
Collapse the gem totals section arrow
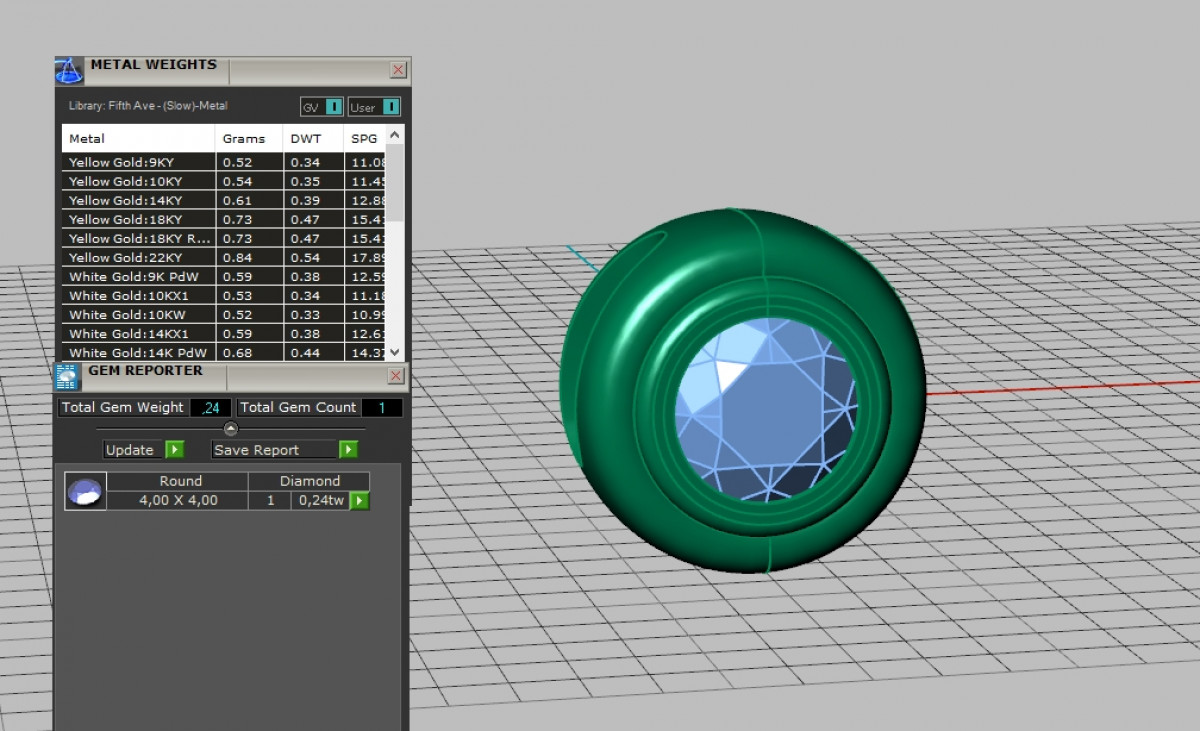point(231,428)
